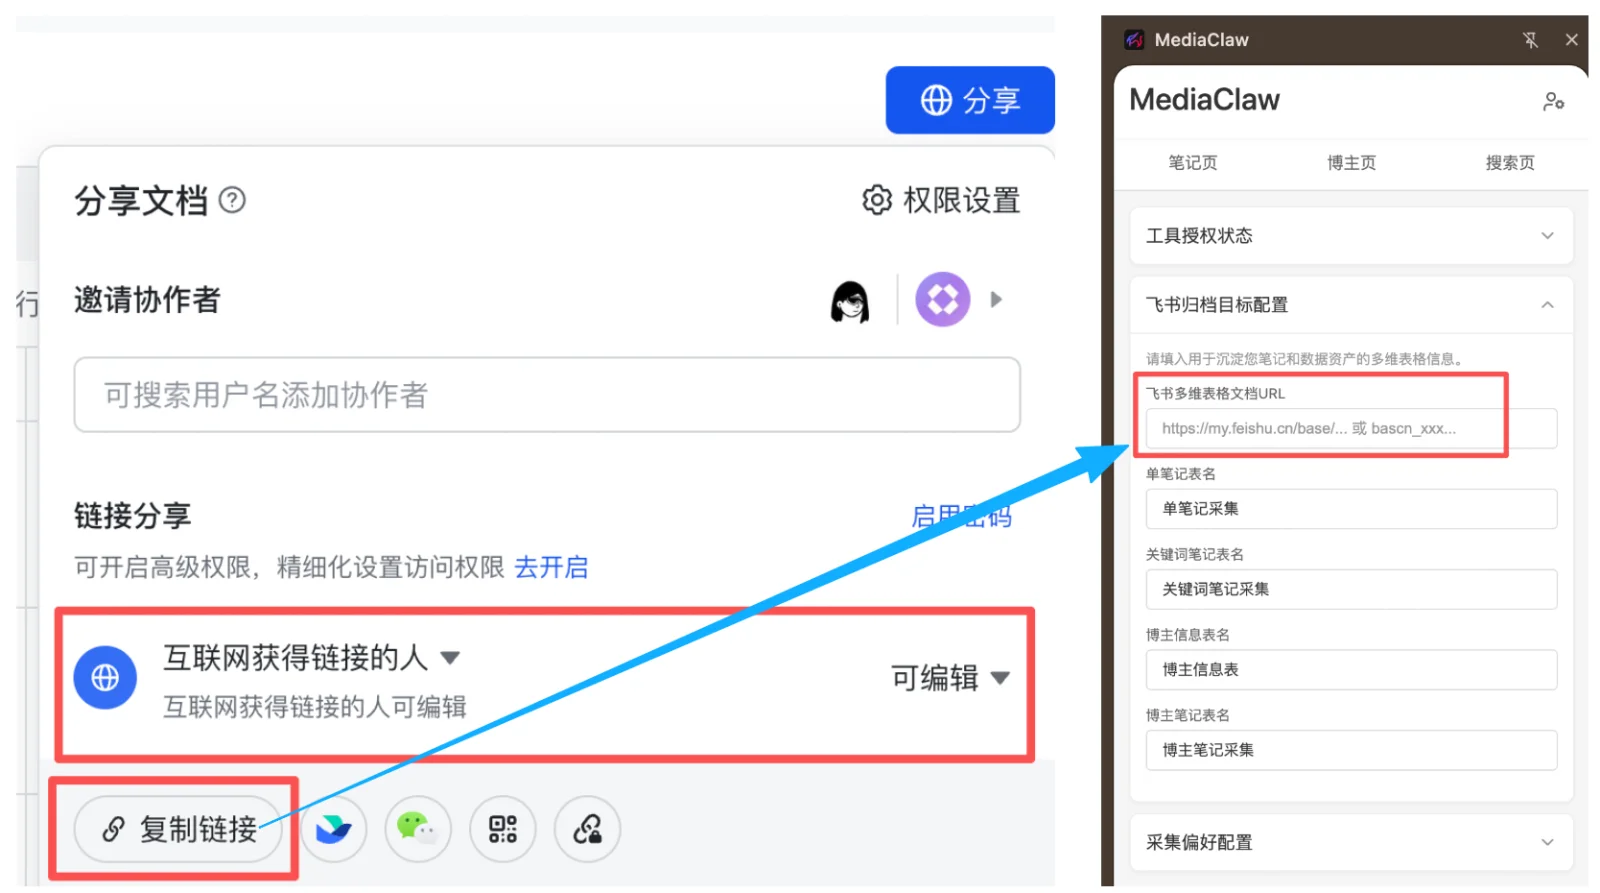The width and height of the screenshot is (1600, 893).
Task: Click the blue 分享 share button
Action: tap(970, 100)
